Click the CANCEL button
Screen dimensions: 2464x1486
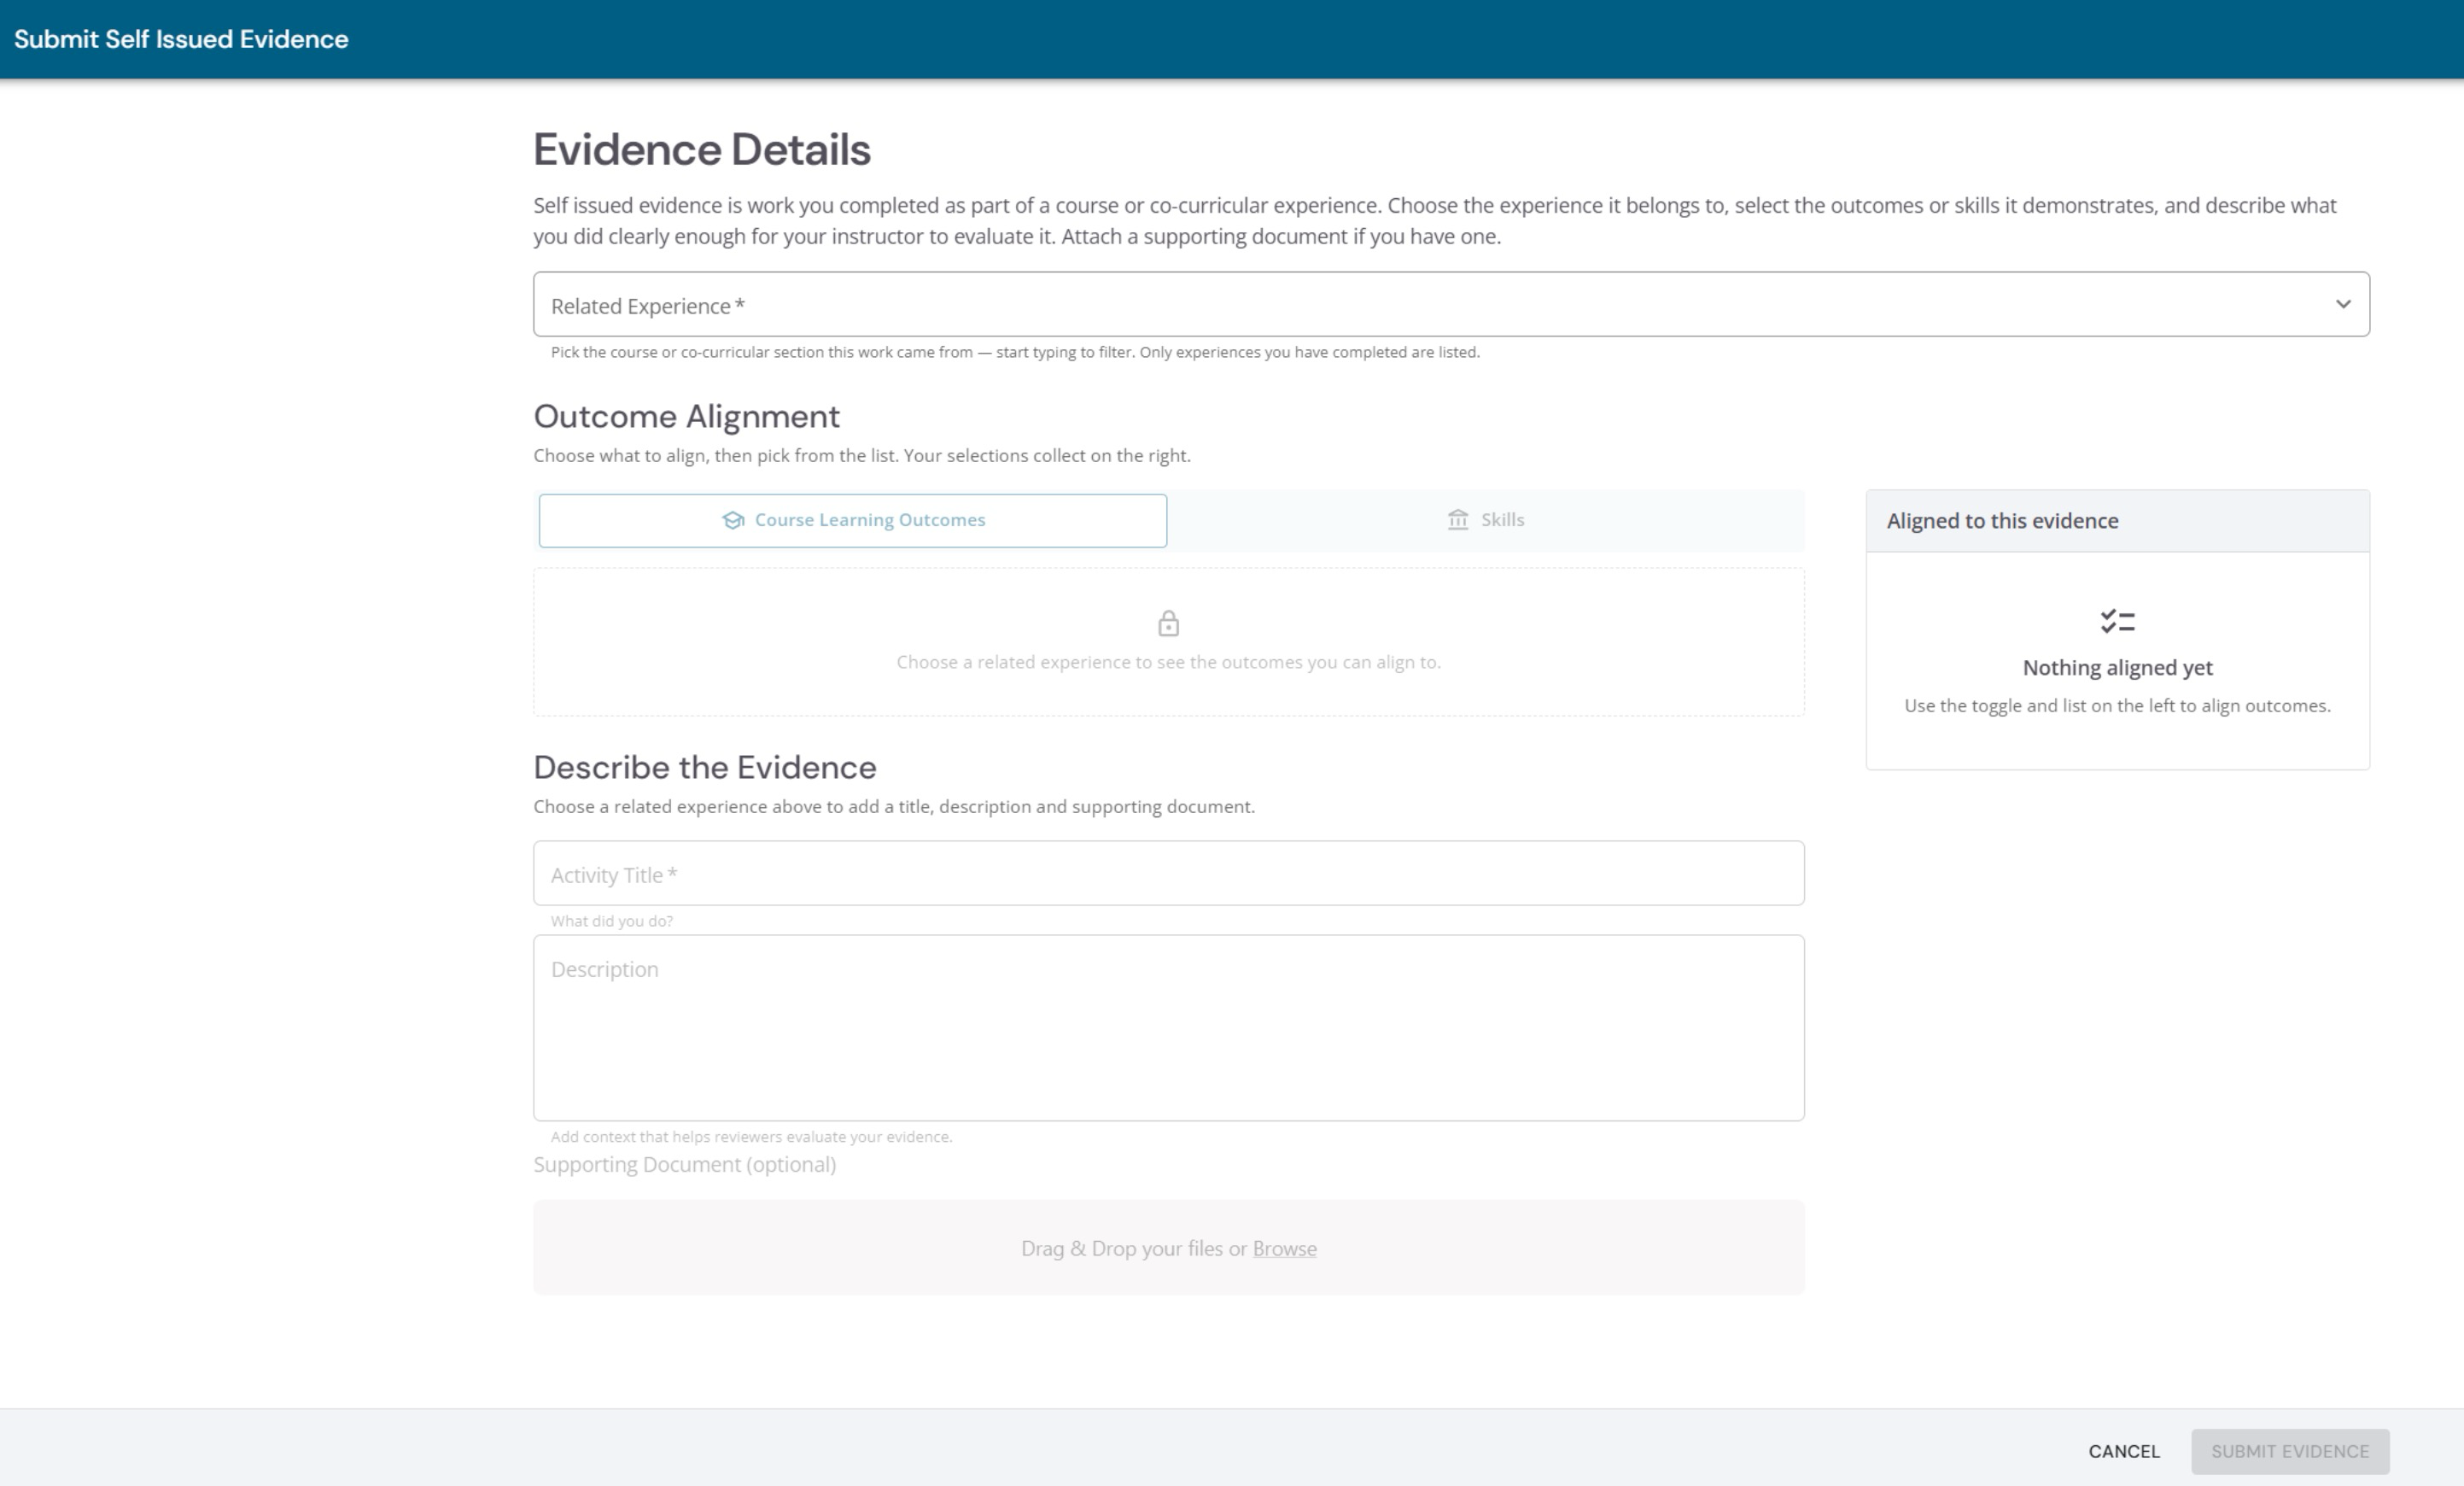coord(2123,1451)
